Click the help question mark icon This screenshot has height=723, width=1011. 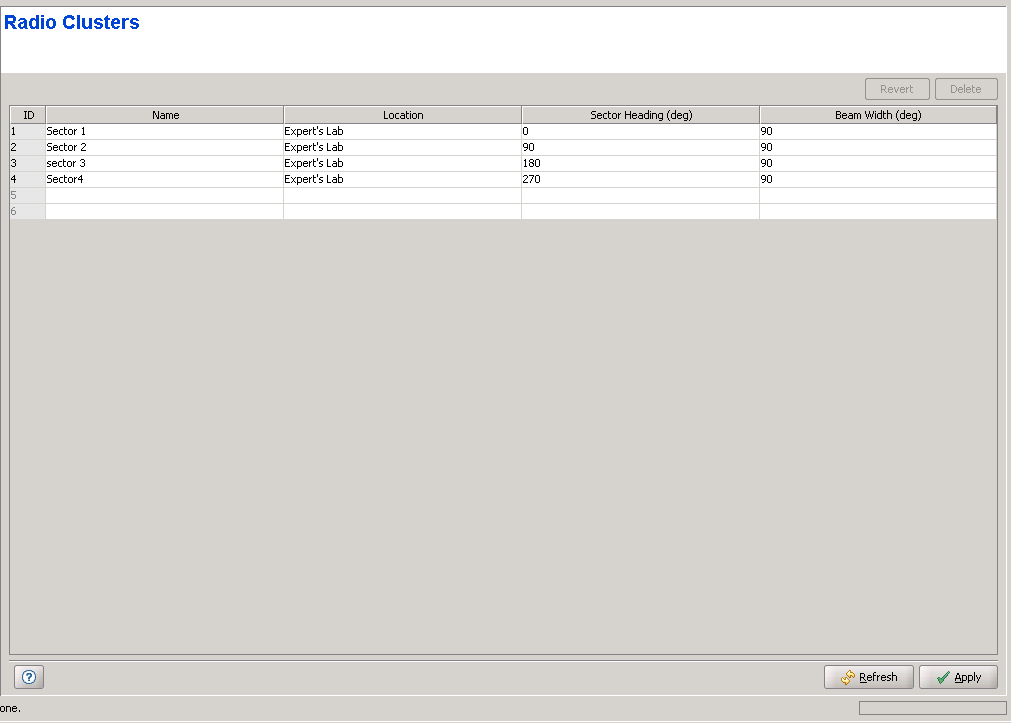pyautogui.click(x=29, y=677)
